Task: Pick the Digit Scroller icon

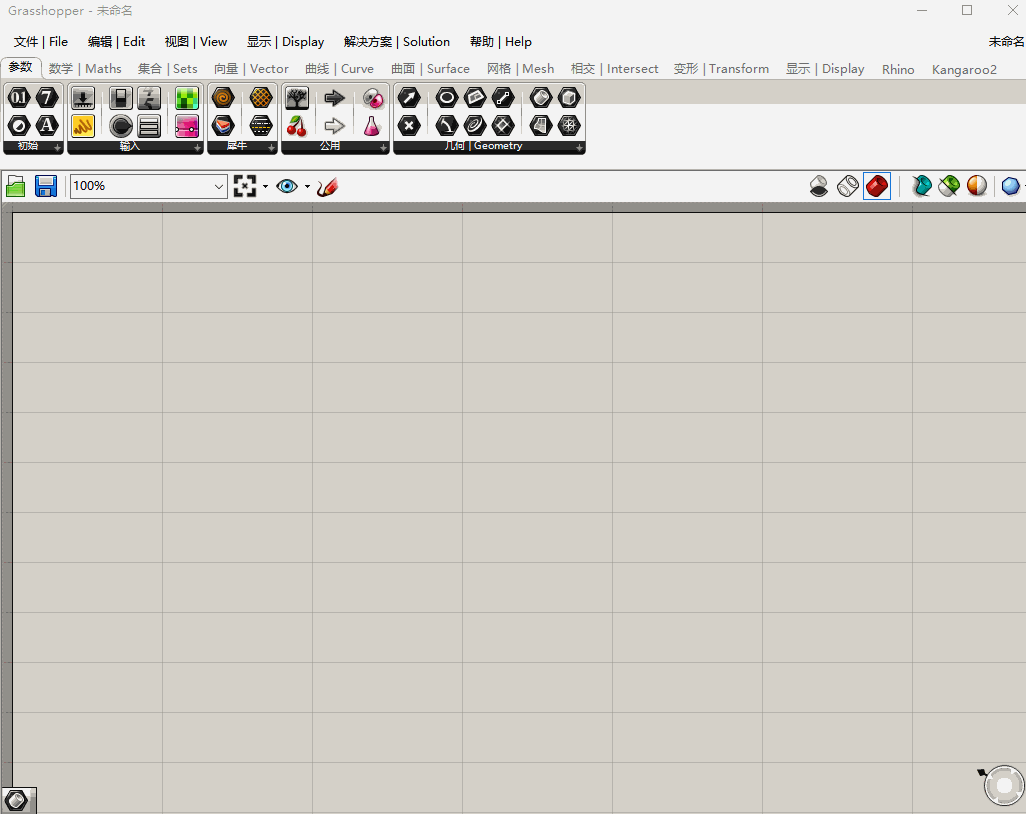Action: 149,98
